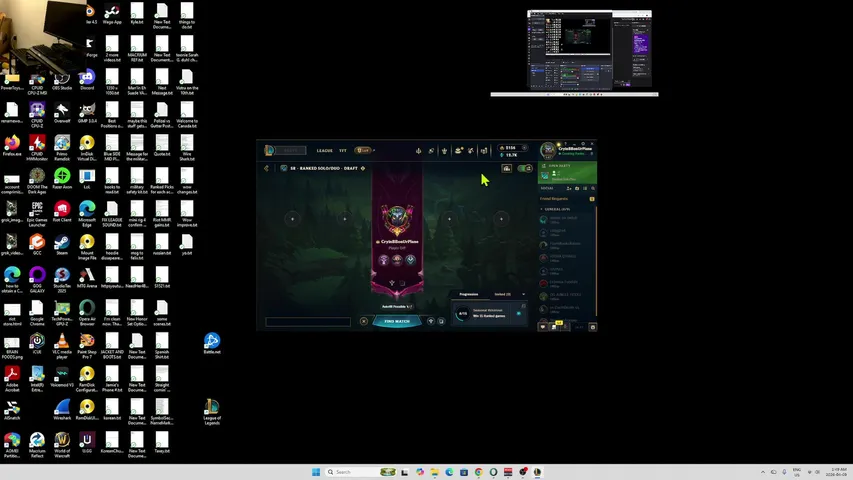Screen dimensions: 853x480
Task: Click the first summoner badge on banner
Action: tap(384, 260)
